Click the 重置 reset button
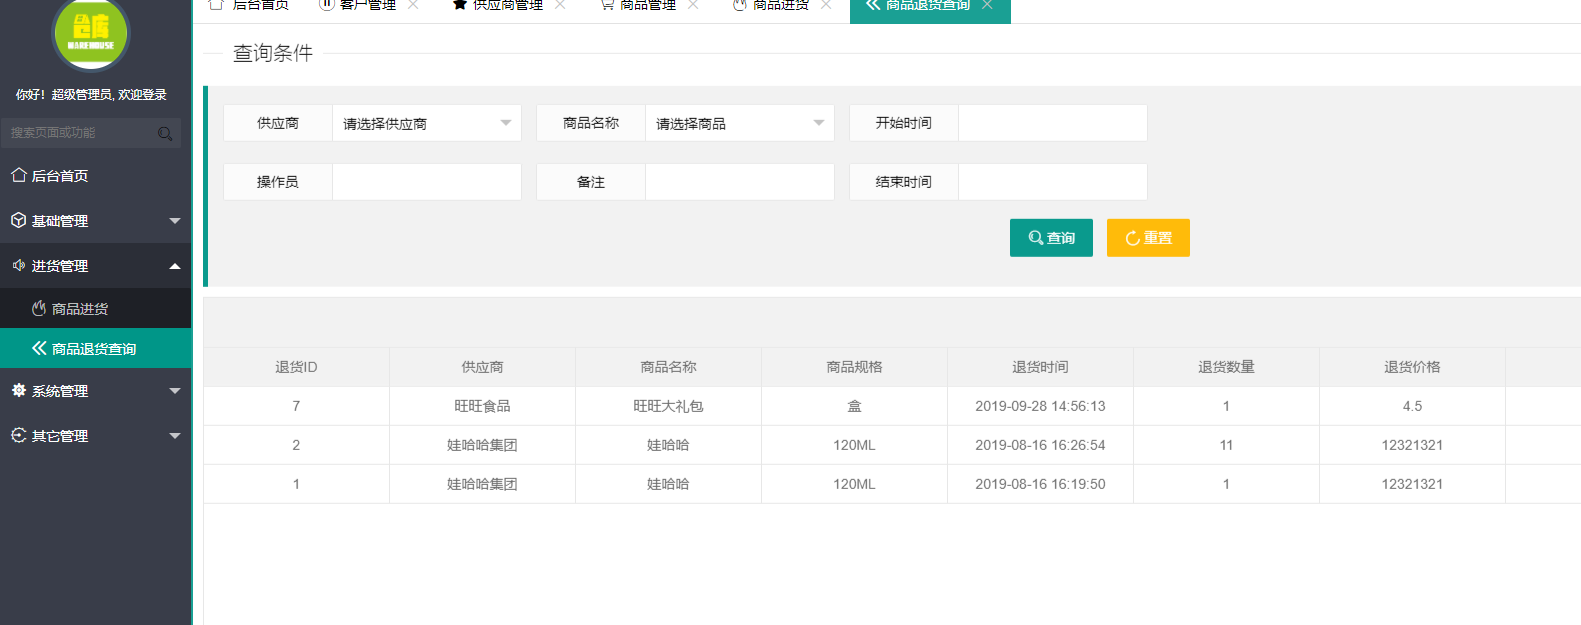 (1148, 238)
